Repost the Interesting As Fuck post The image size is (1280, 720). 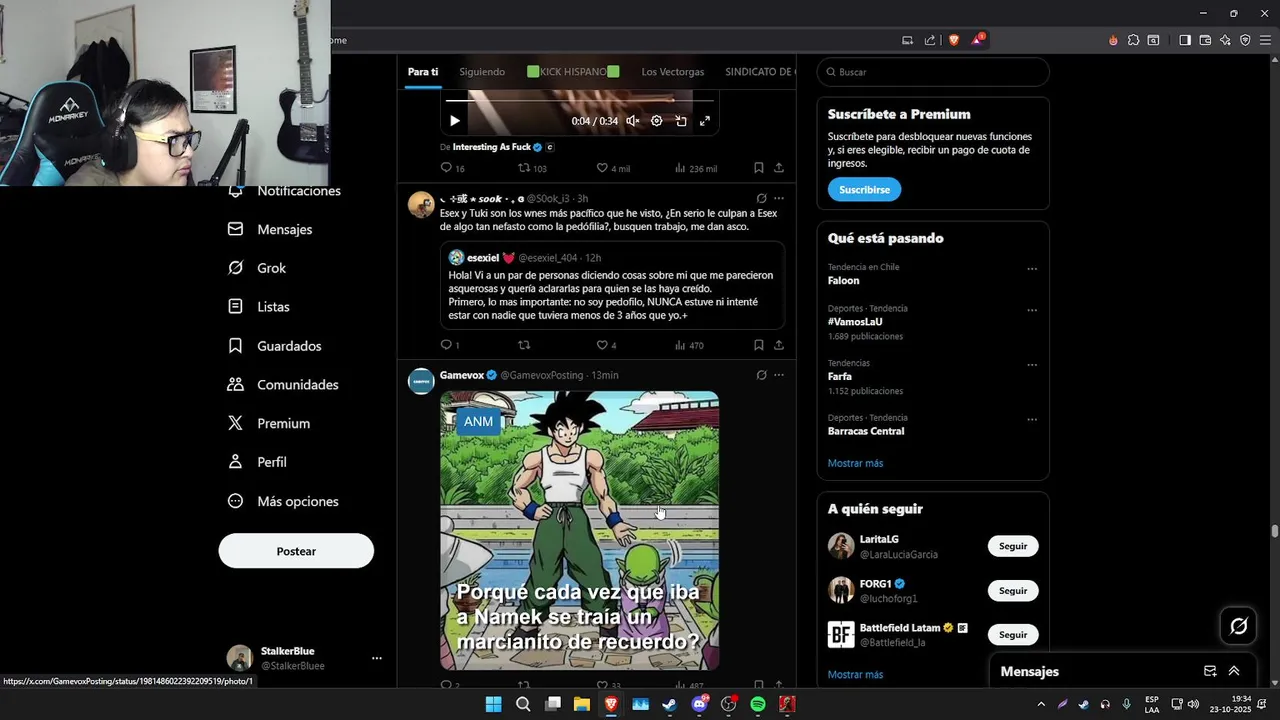(532, 168)
